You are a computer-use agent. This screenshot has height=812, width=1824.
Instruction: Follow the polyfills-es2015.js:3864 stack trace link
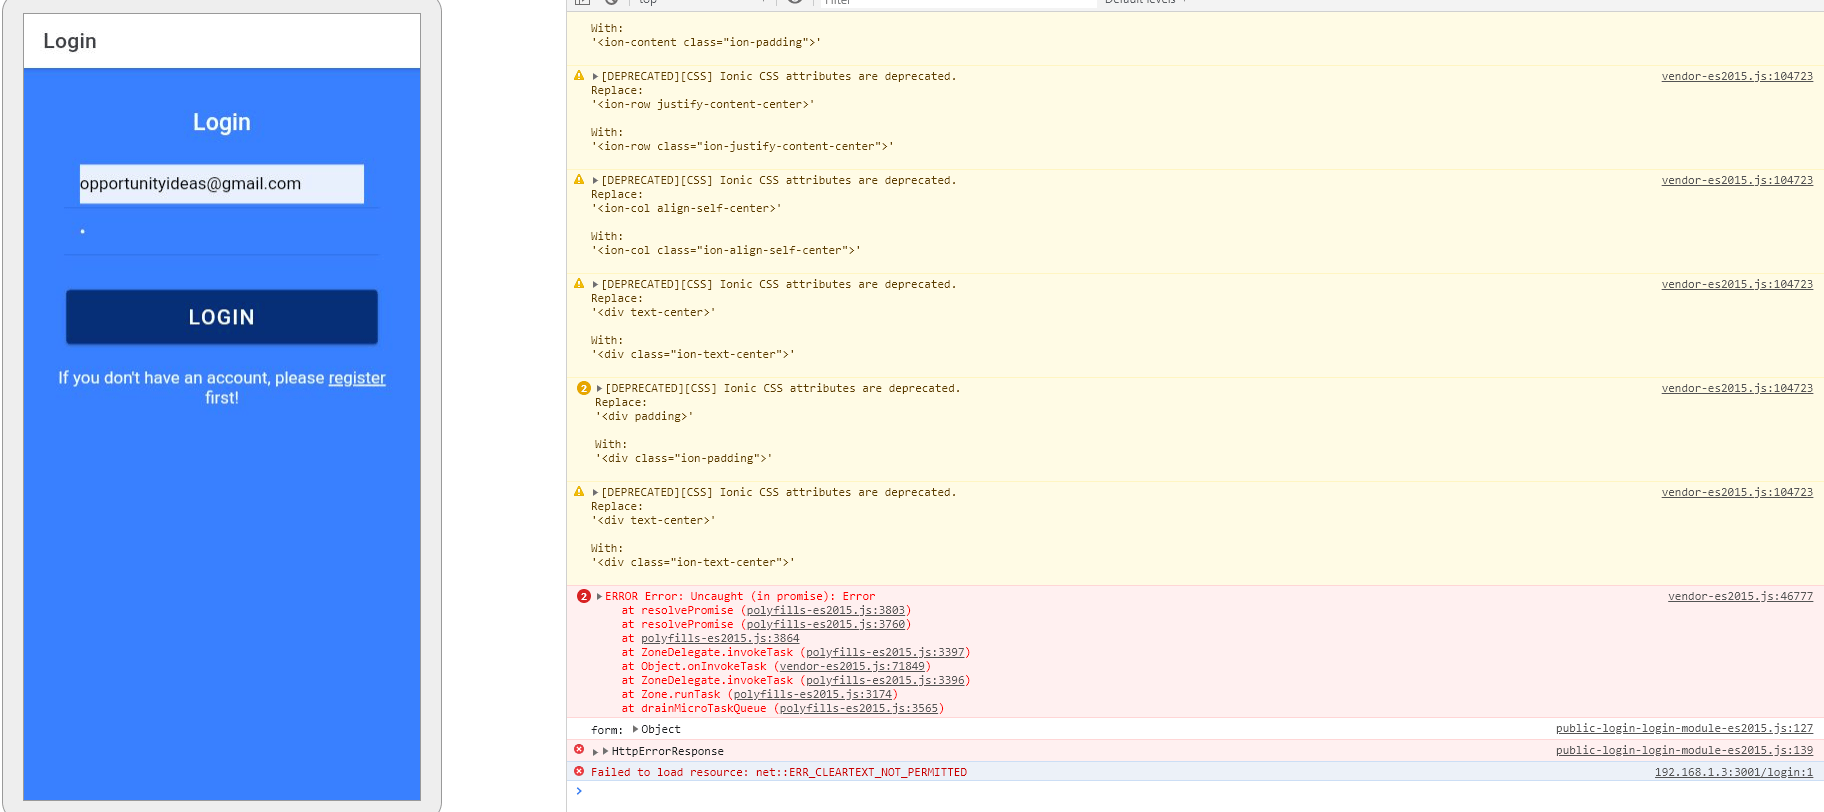(x=720, y=638)
